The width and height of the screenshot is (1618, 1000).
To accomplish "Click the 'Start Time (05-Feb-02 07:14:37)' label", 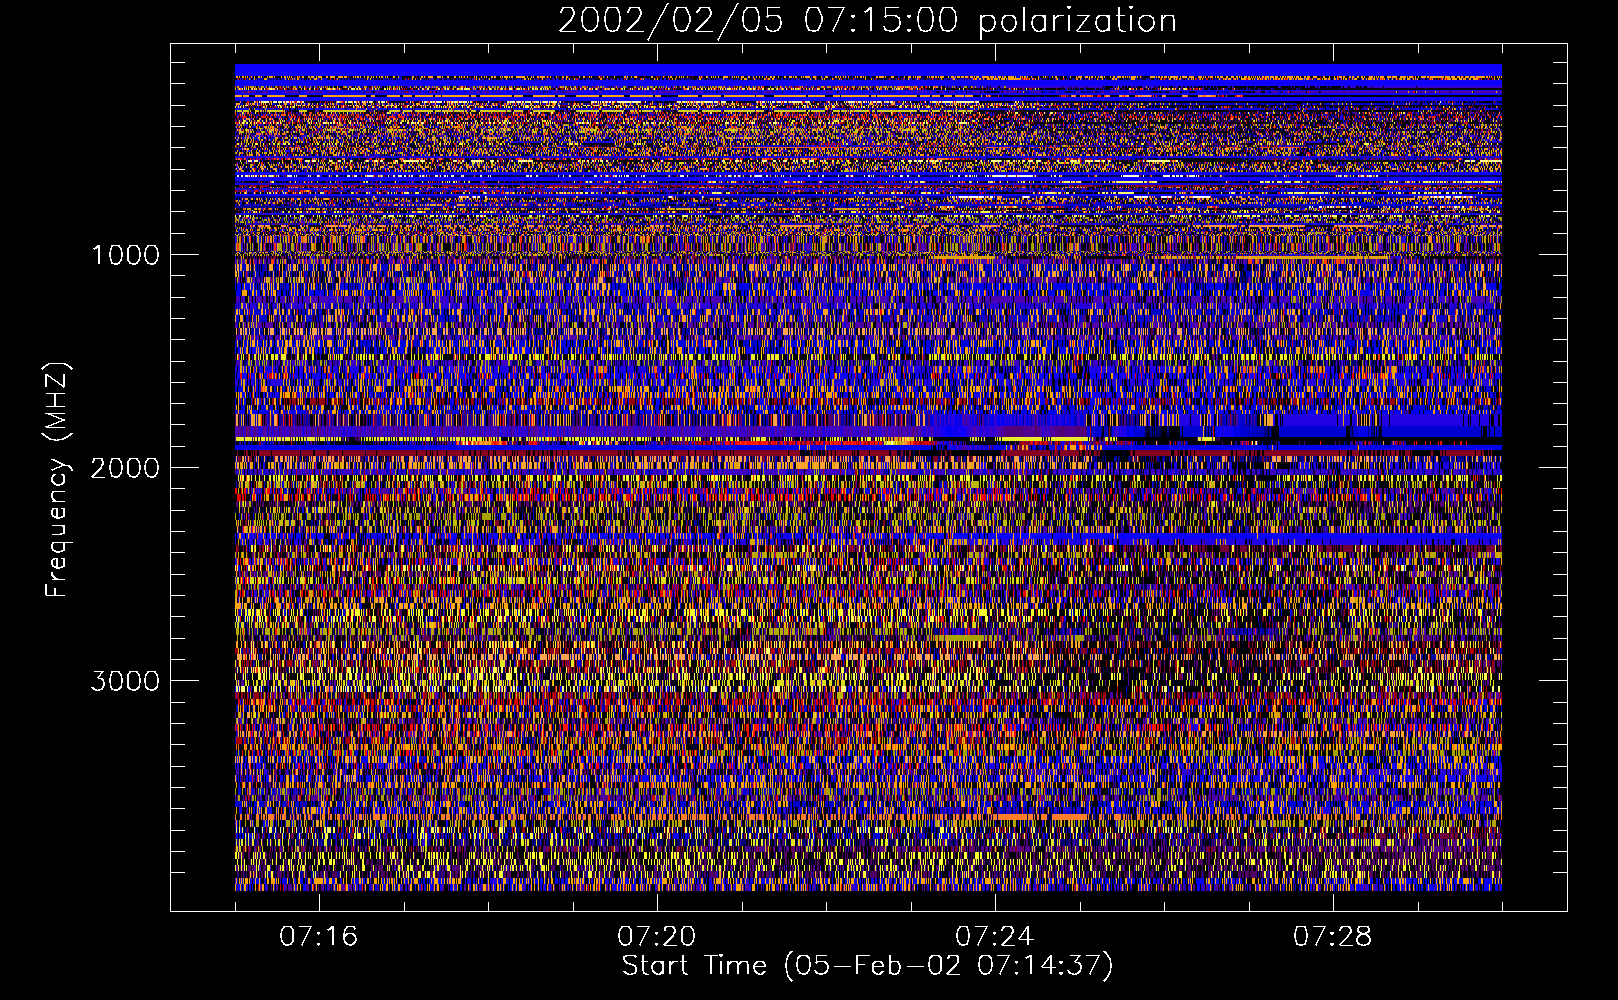I will pos(868,966).
